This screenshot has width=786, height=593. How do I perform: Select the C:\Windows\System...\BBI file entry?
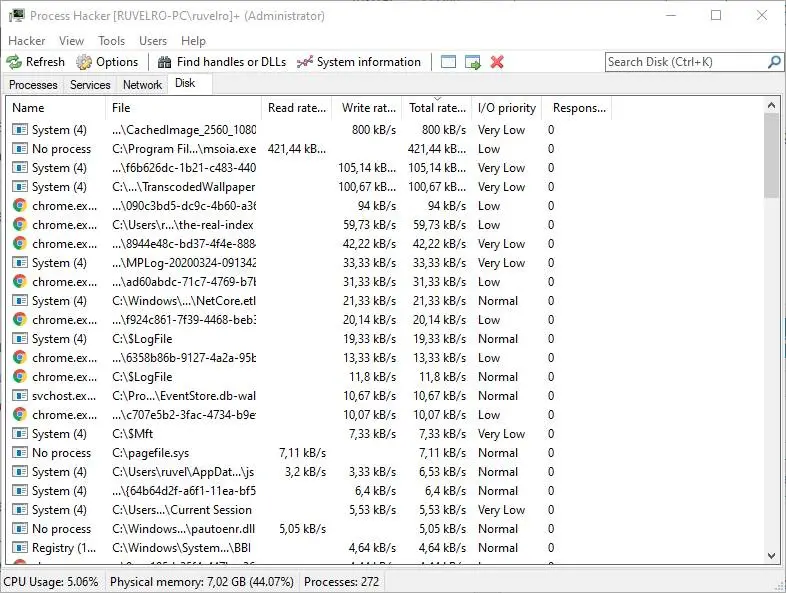coord(181,548)
